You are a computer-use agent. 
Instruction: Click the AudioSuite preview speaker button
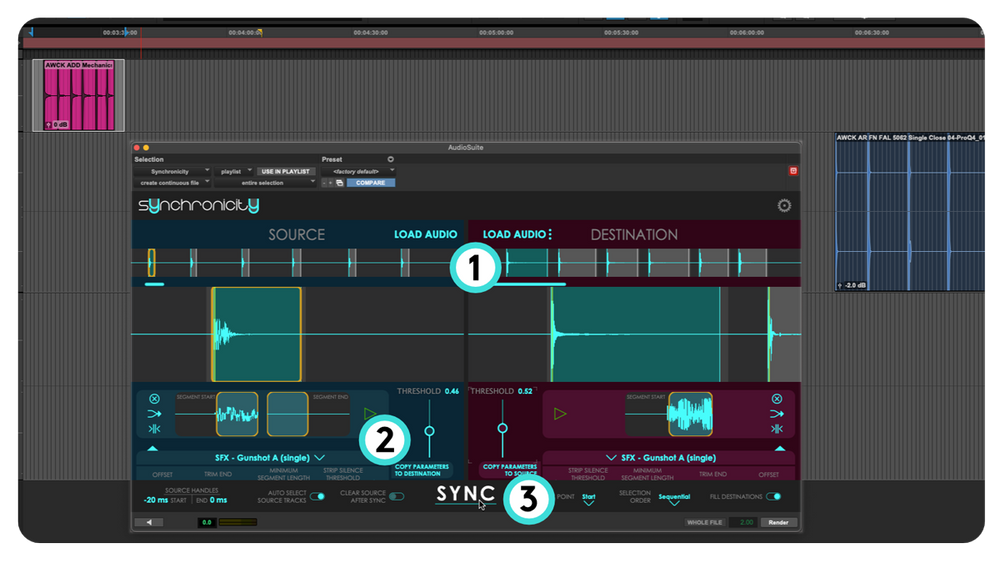tap(149, 522)
